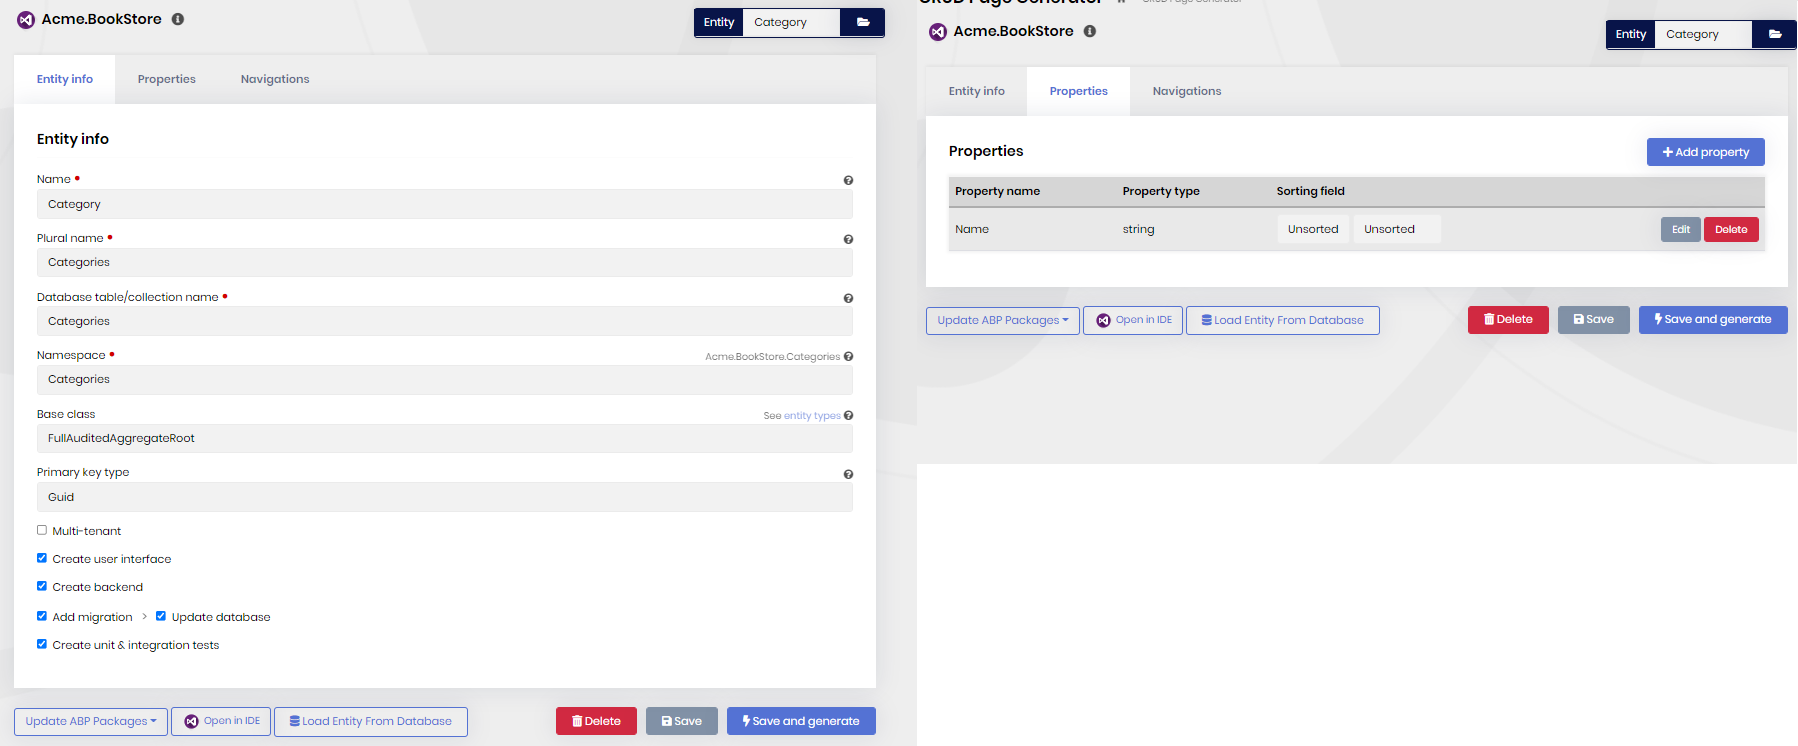Viewport: 1798px width, 746px height.
Task: Click the help icon for Base class field
Action: pyautogui.click(x=848, y=416)
